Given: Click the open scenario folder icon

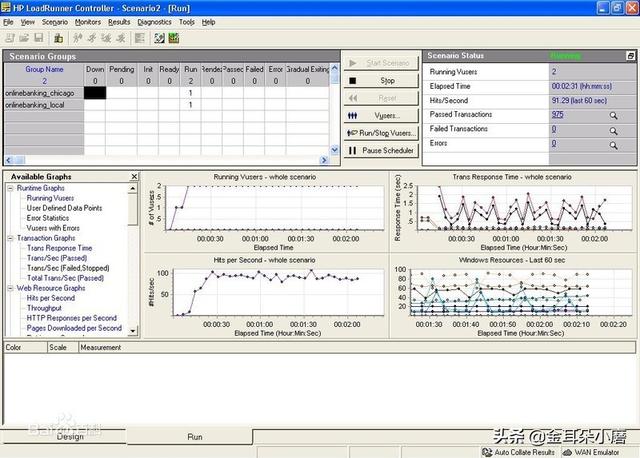Looking at the screenshot, I should [x=25, y=38].
